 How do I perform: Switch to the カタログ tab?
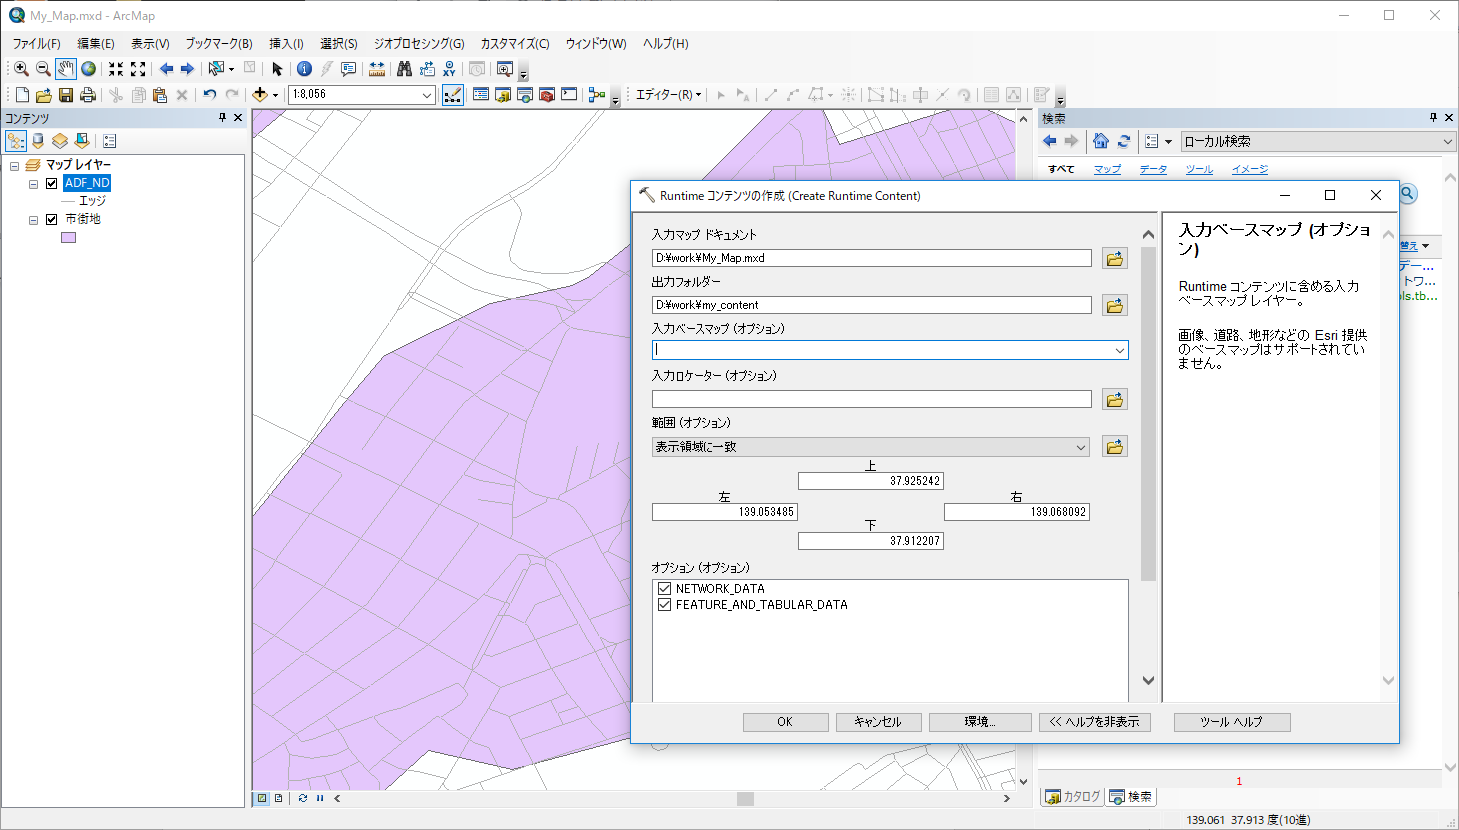coord(1072,797)
